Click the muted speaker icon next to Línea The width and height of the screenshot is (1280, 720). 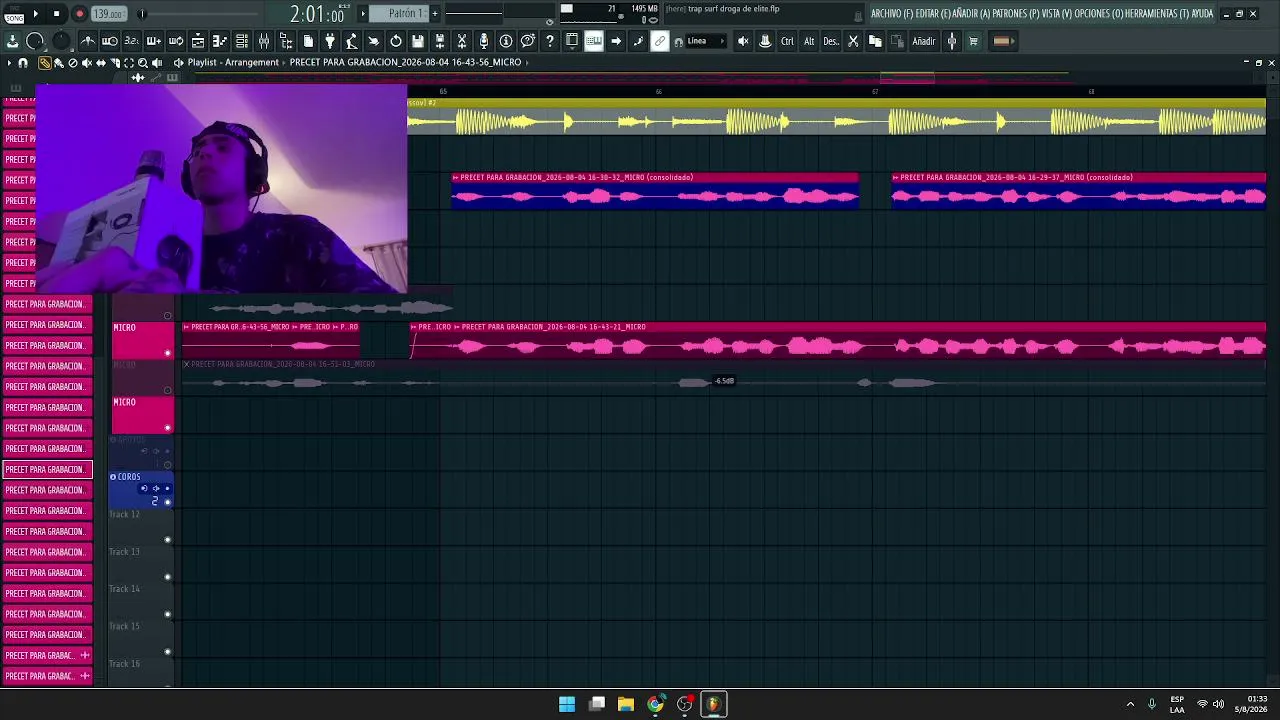click(x=743, y=41)
